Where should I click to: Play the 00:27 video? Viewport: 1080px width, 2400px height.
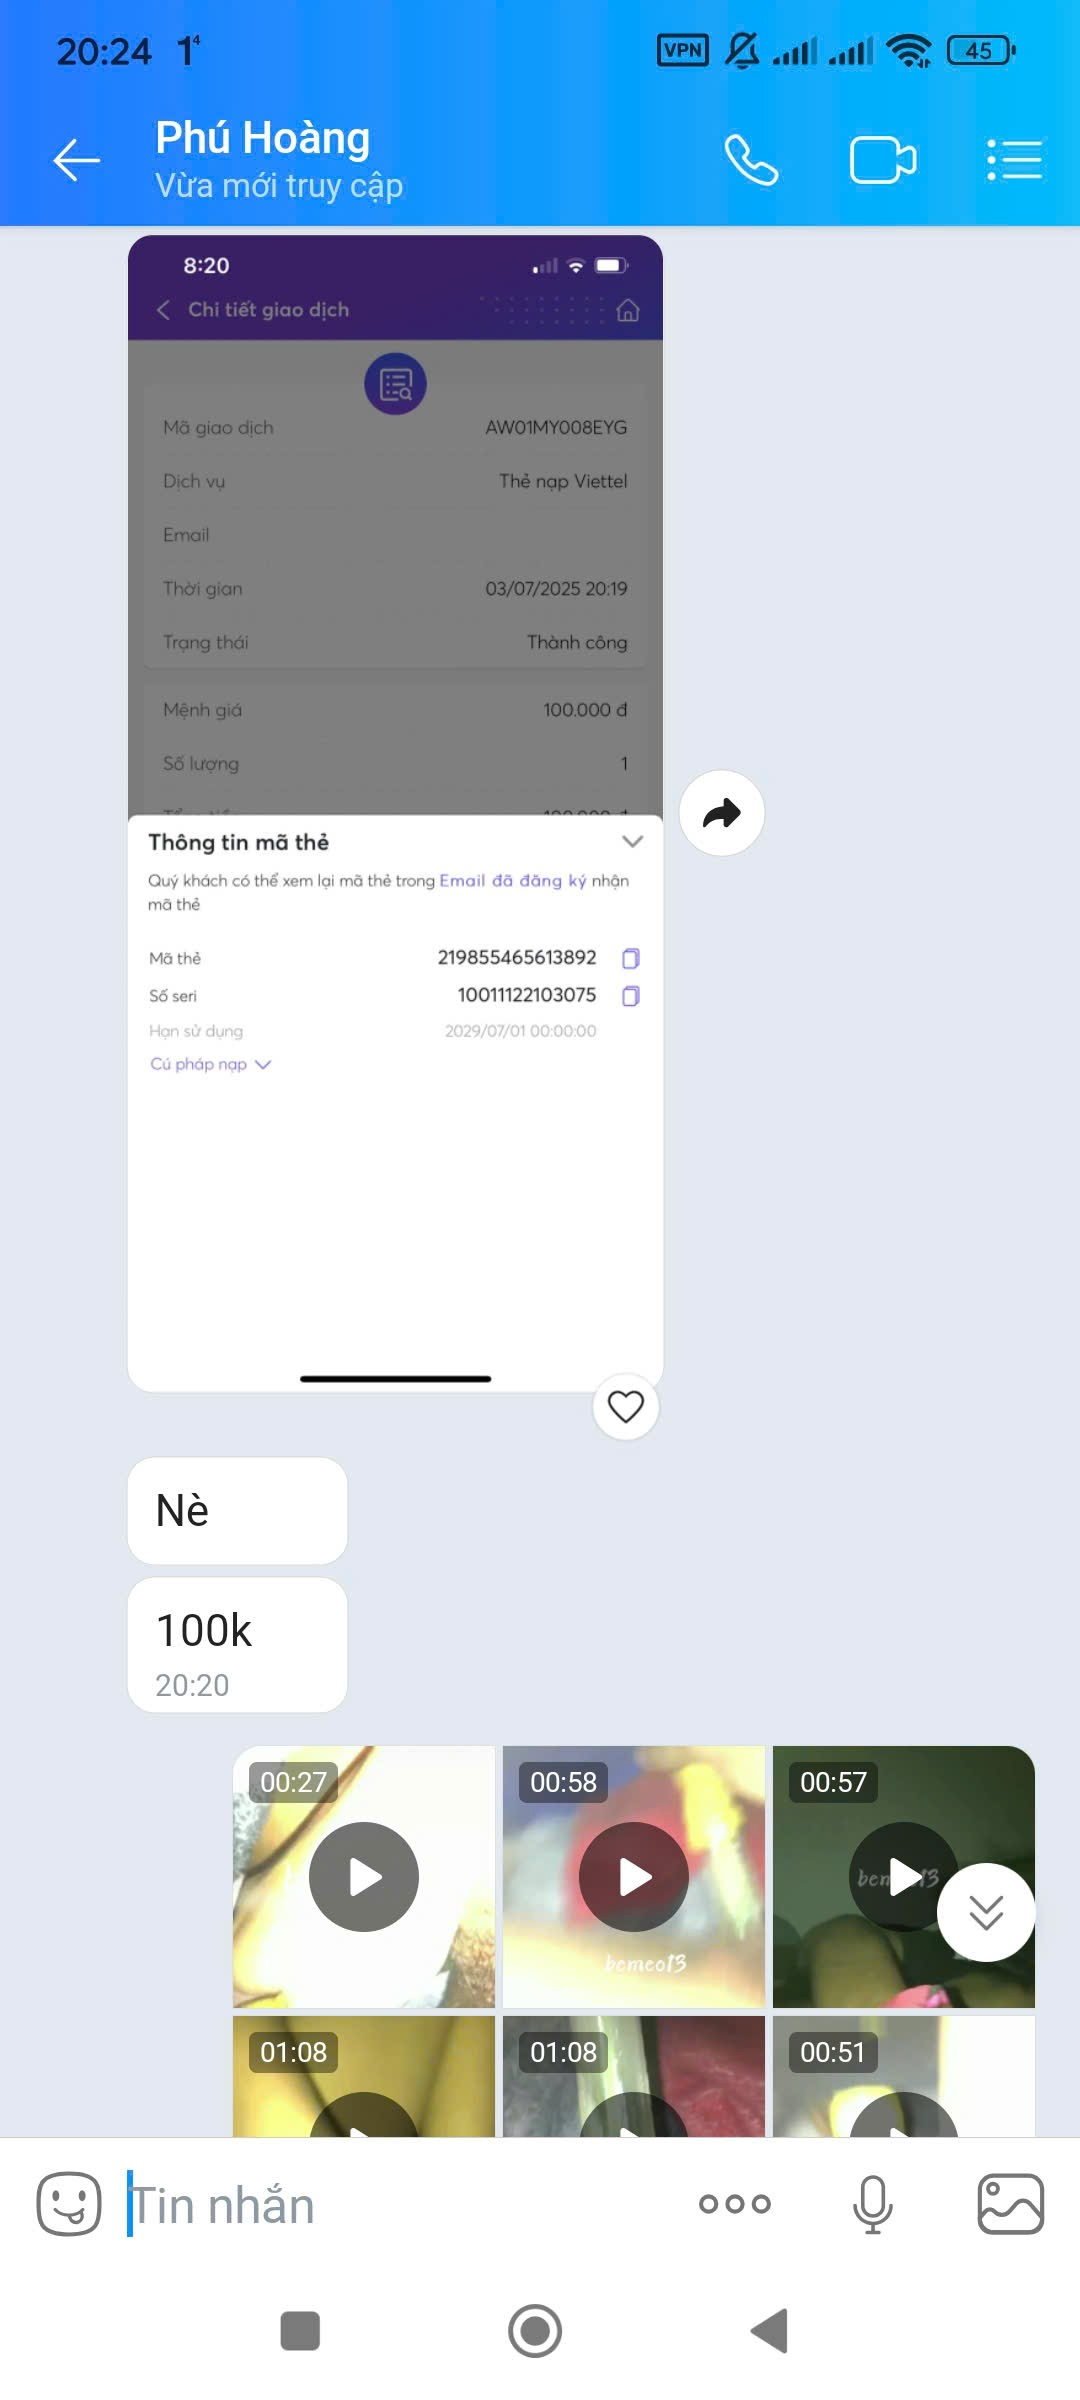[364, 1877]
